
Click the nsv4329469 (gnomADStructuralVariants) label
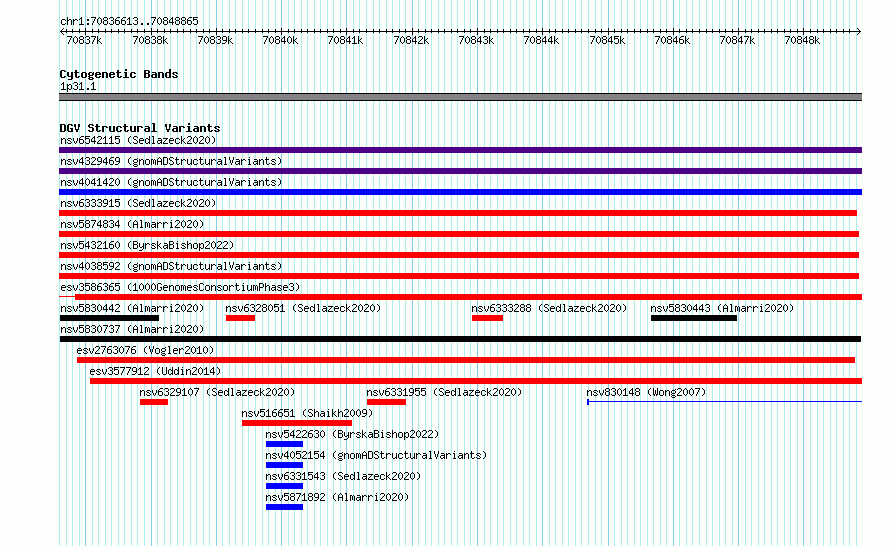pos(171,161)
